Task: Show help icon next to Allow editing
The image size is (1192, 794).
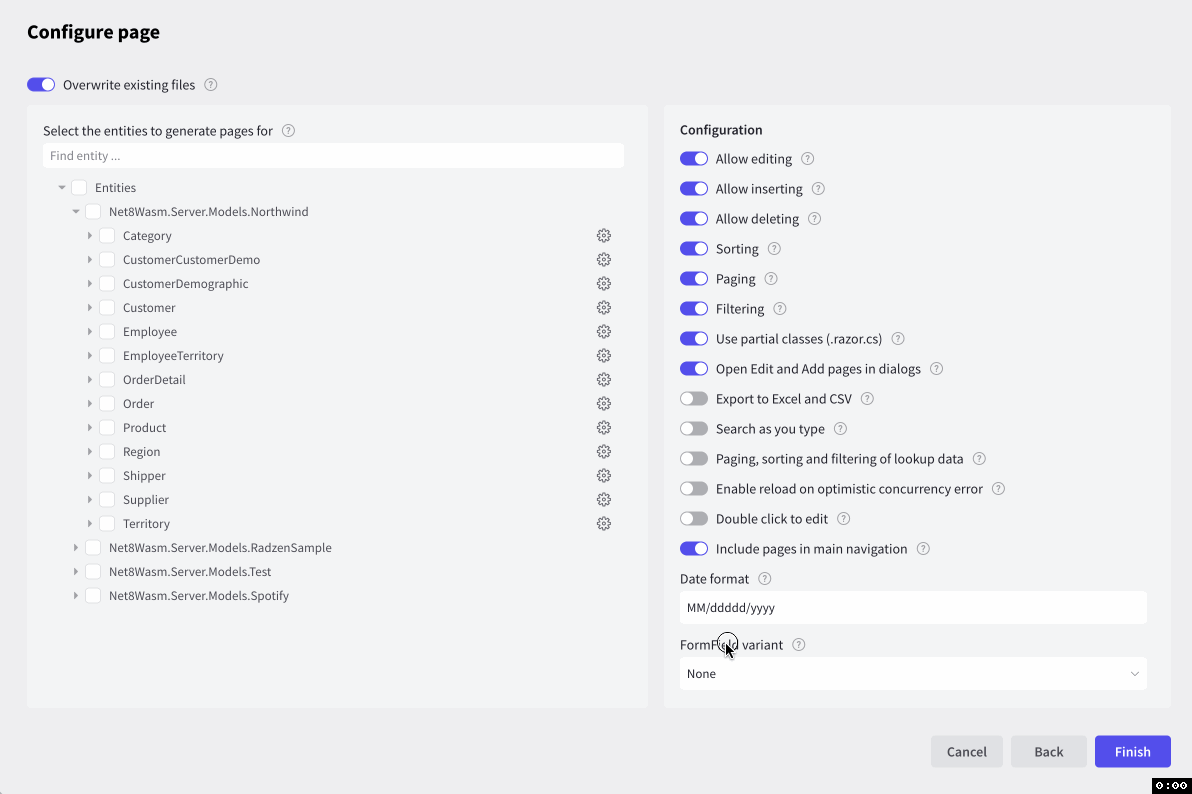Action: pos(807,158)
